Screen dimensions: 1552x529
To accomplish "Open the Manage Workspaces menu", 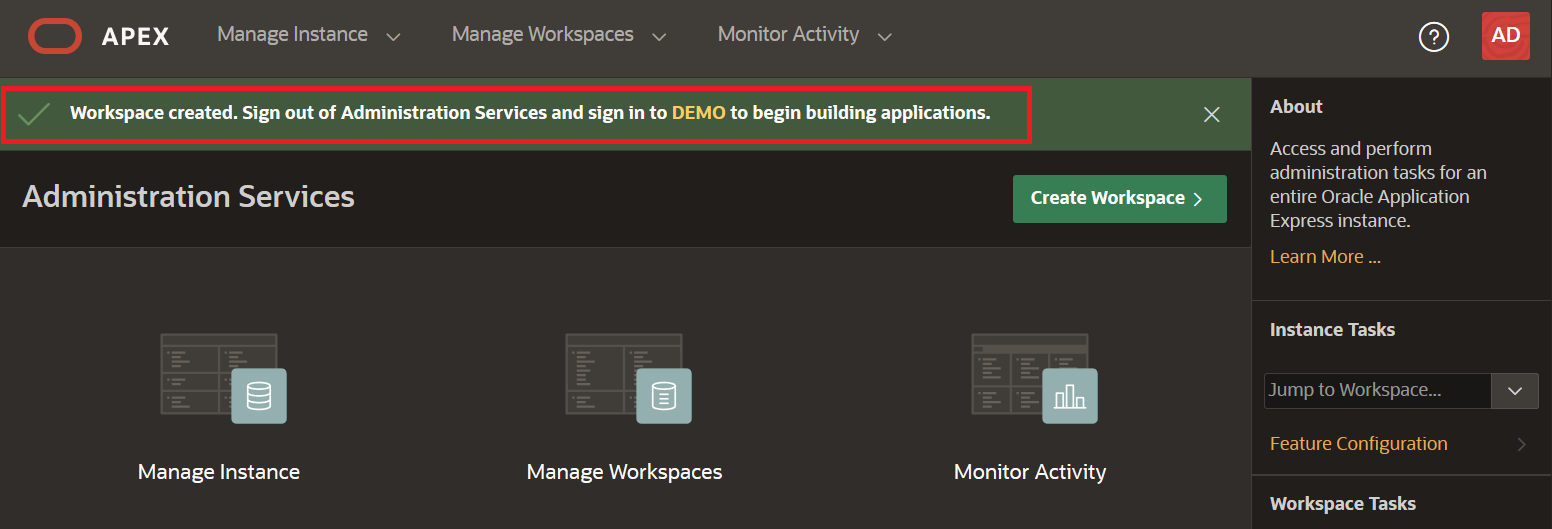I will (x=558, y=35).
